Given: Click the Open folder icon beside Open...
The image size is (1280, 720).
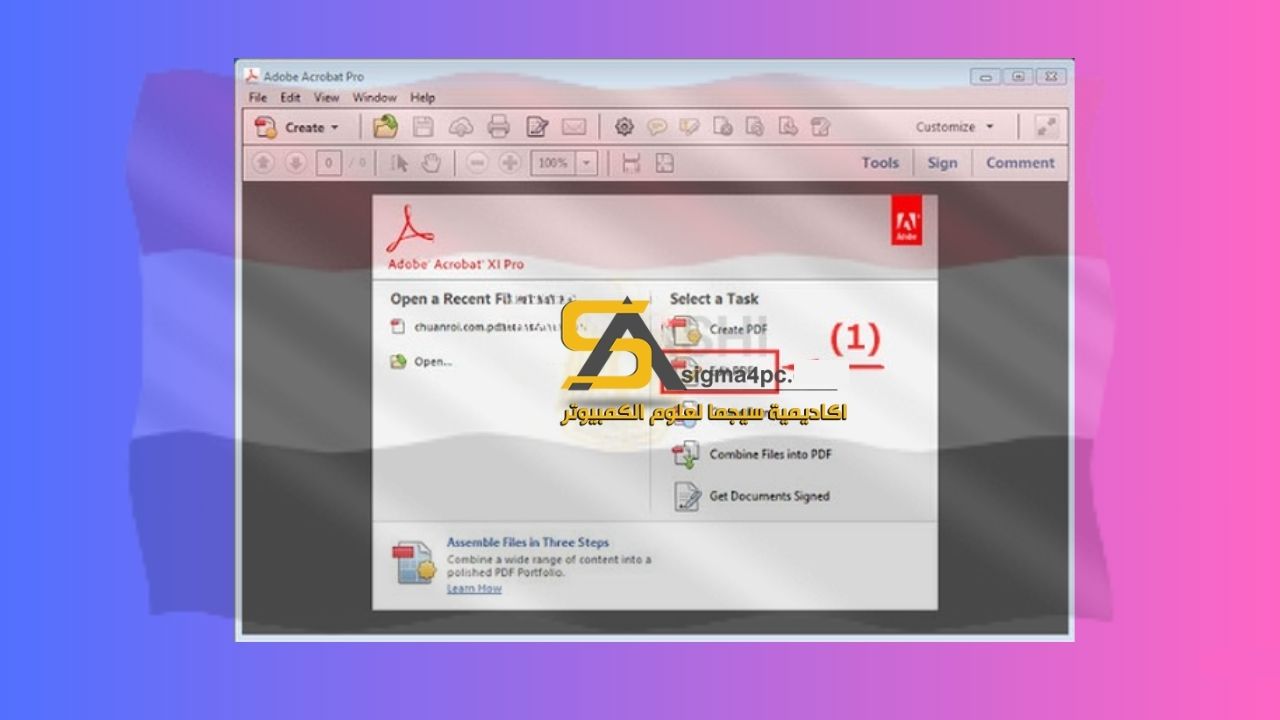Looking at the screenshot, I should coord(398,362).
